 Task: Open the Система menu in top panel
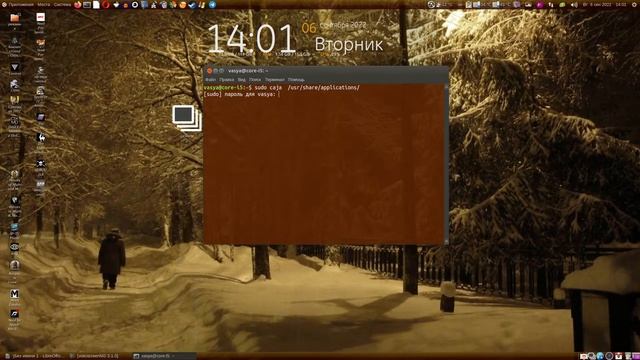tap(62, 4)
